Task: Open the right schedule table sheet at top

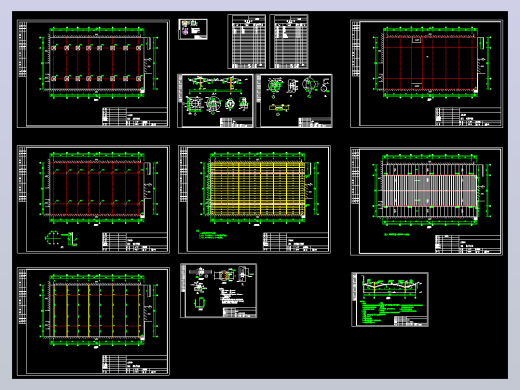Action: point(289,42)
